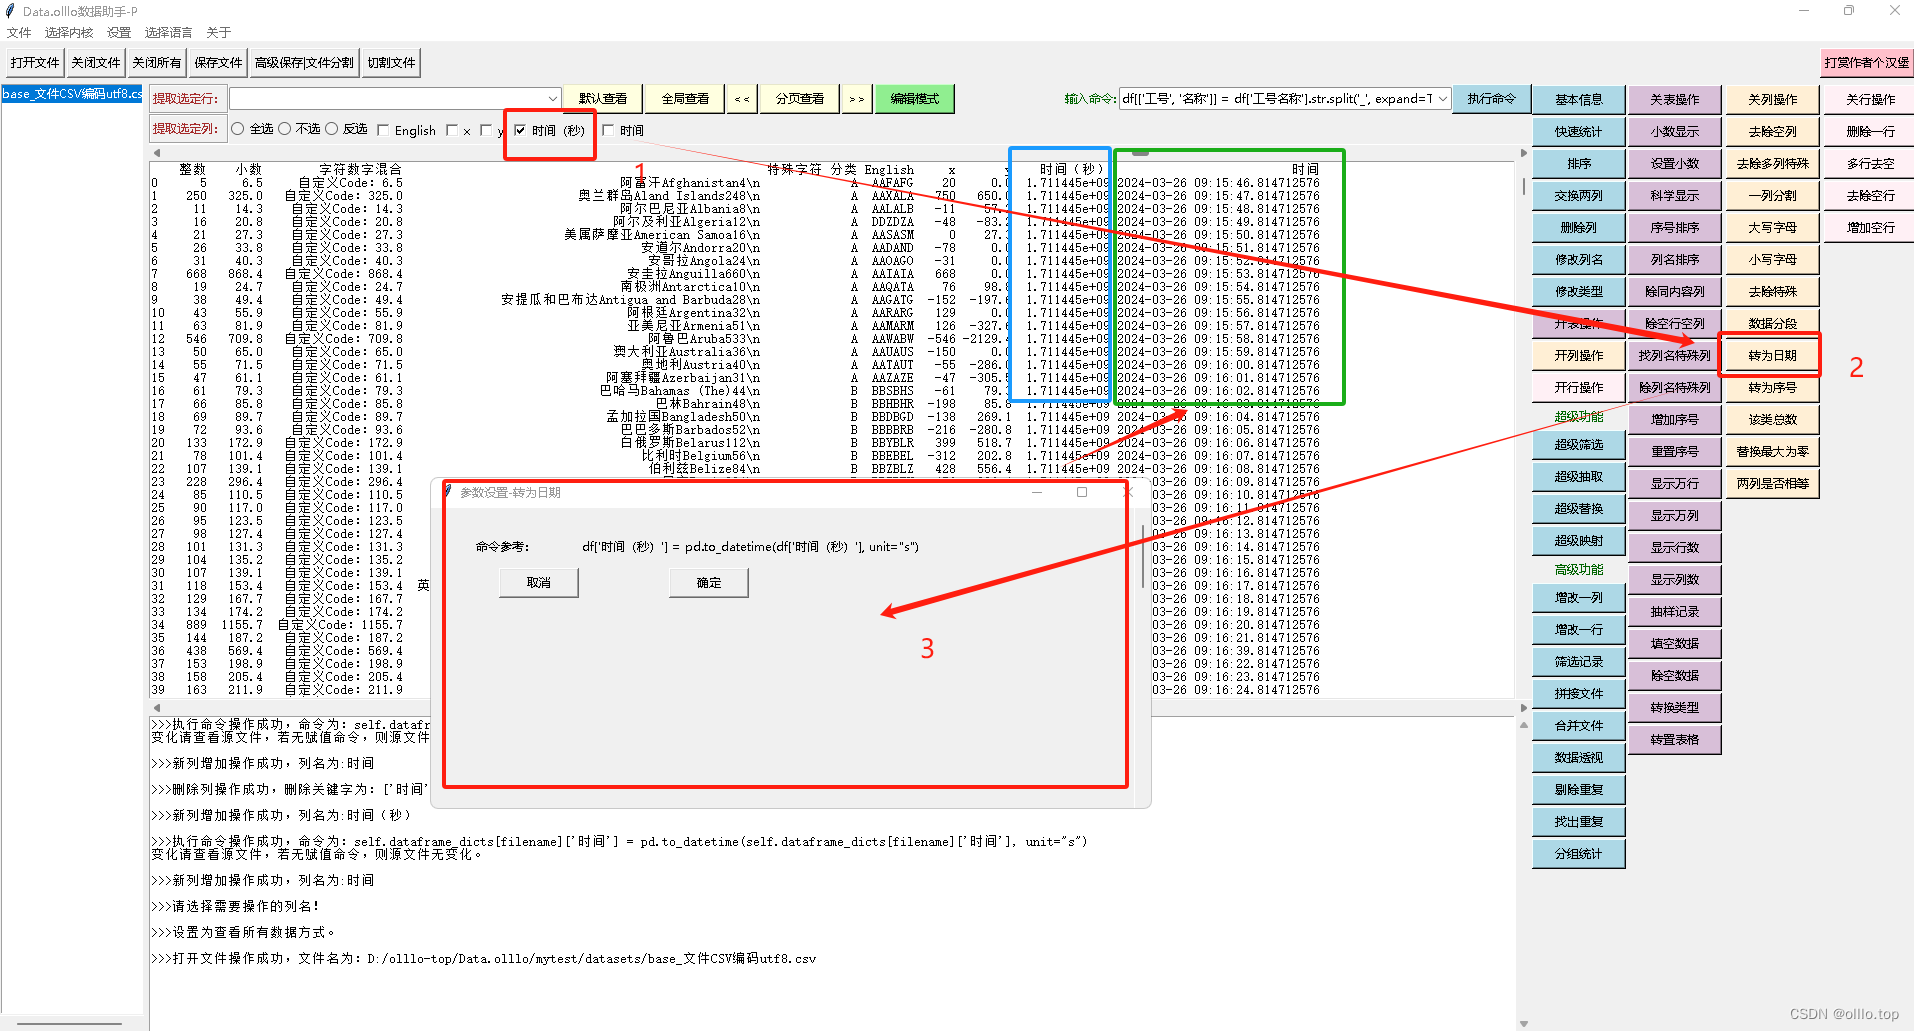Click the 执行命令 button

coord(1491,98)
